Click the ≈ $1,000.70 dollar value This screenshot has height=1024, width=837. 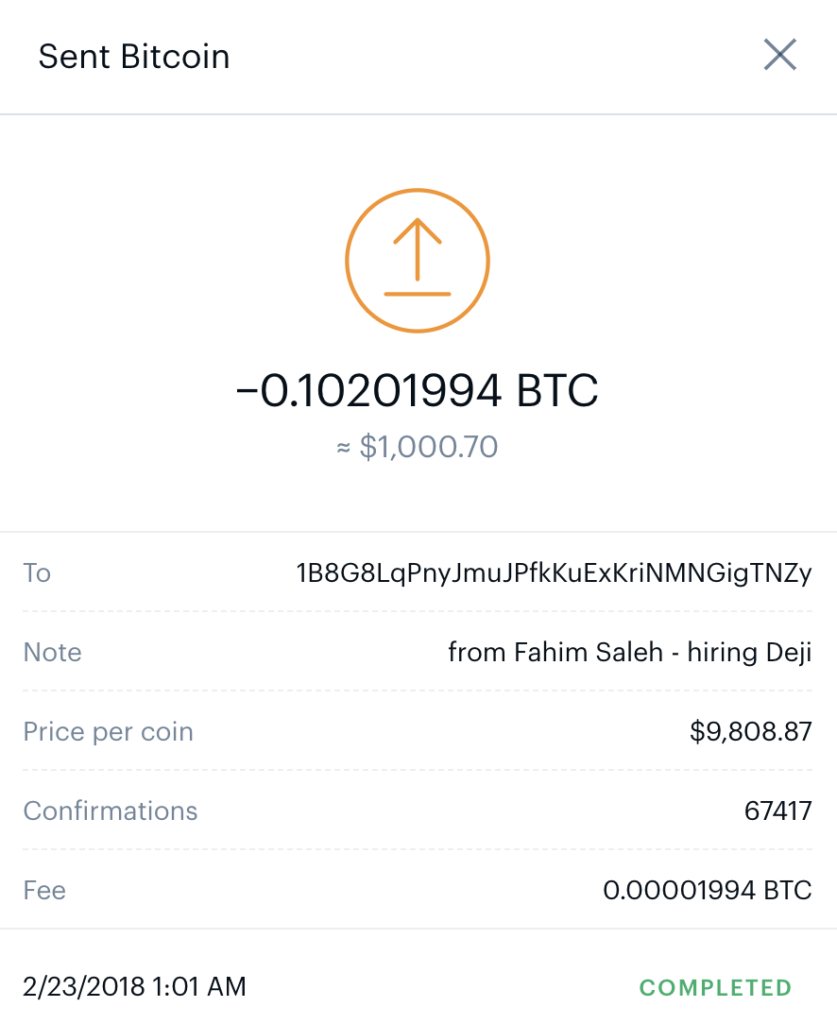click(x=417, y=446)
